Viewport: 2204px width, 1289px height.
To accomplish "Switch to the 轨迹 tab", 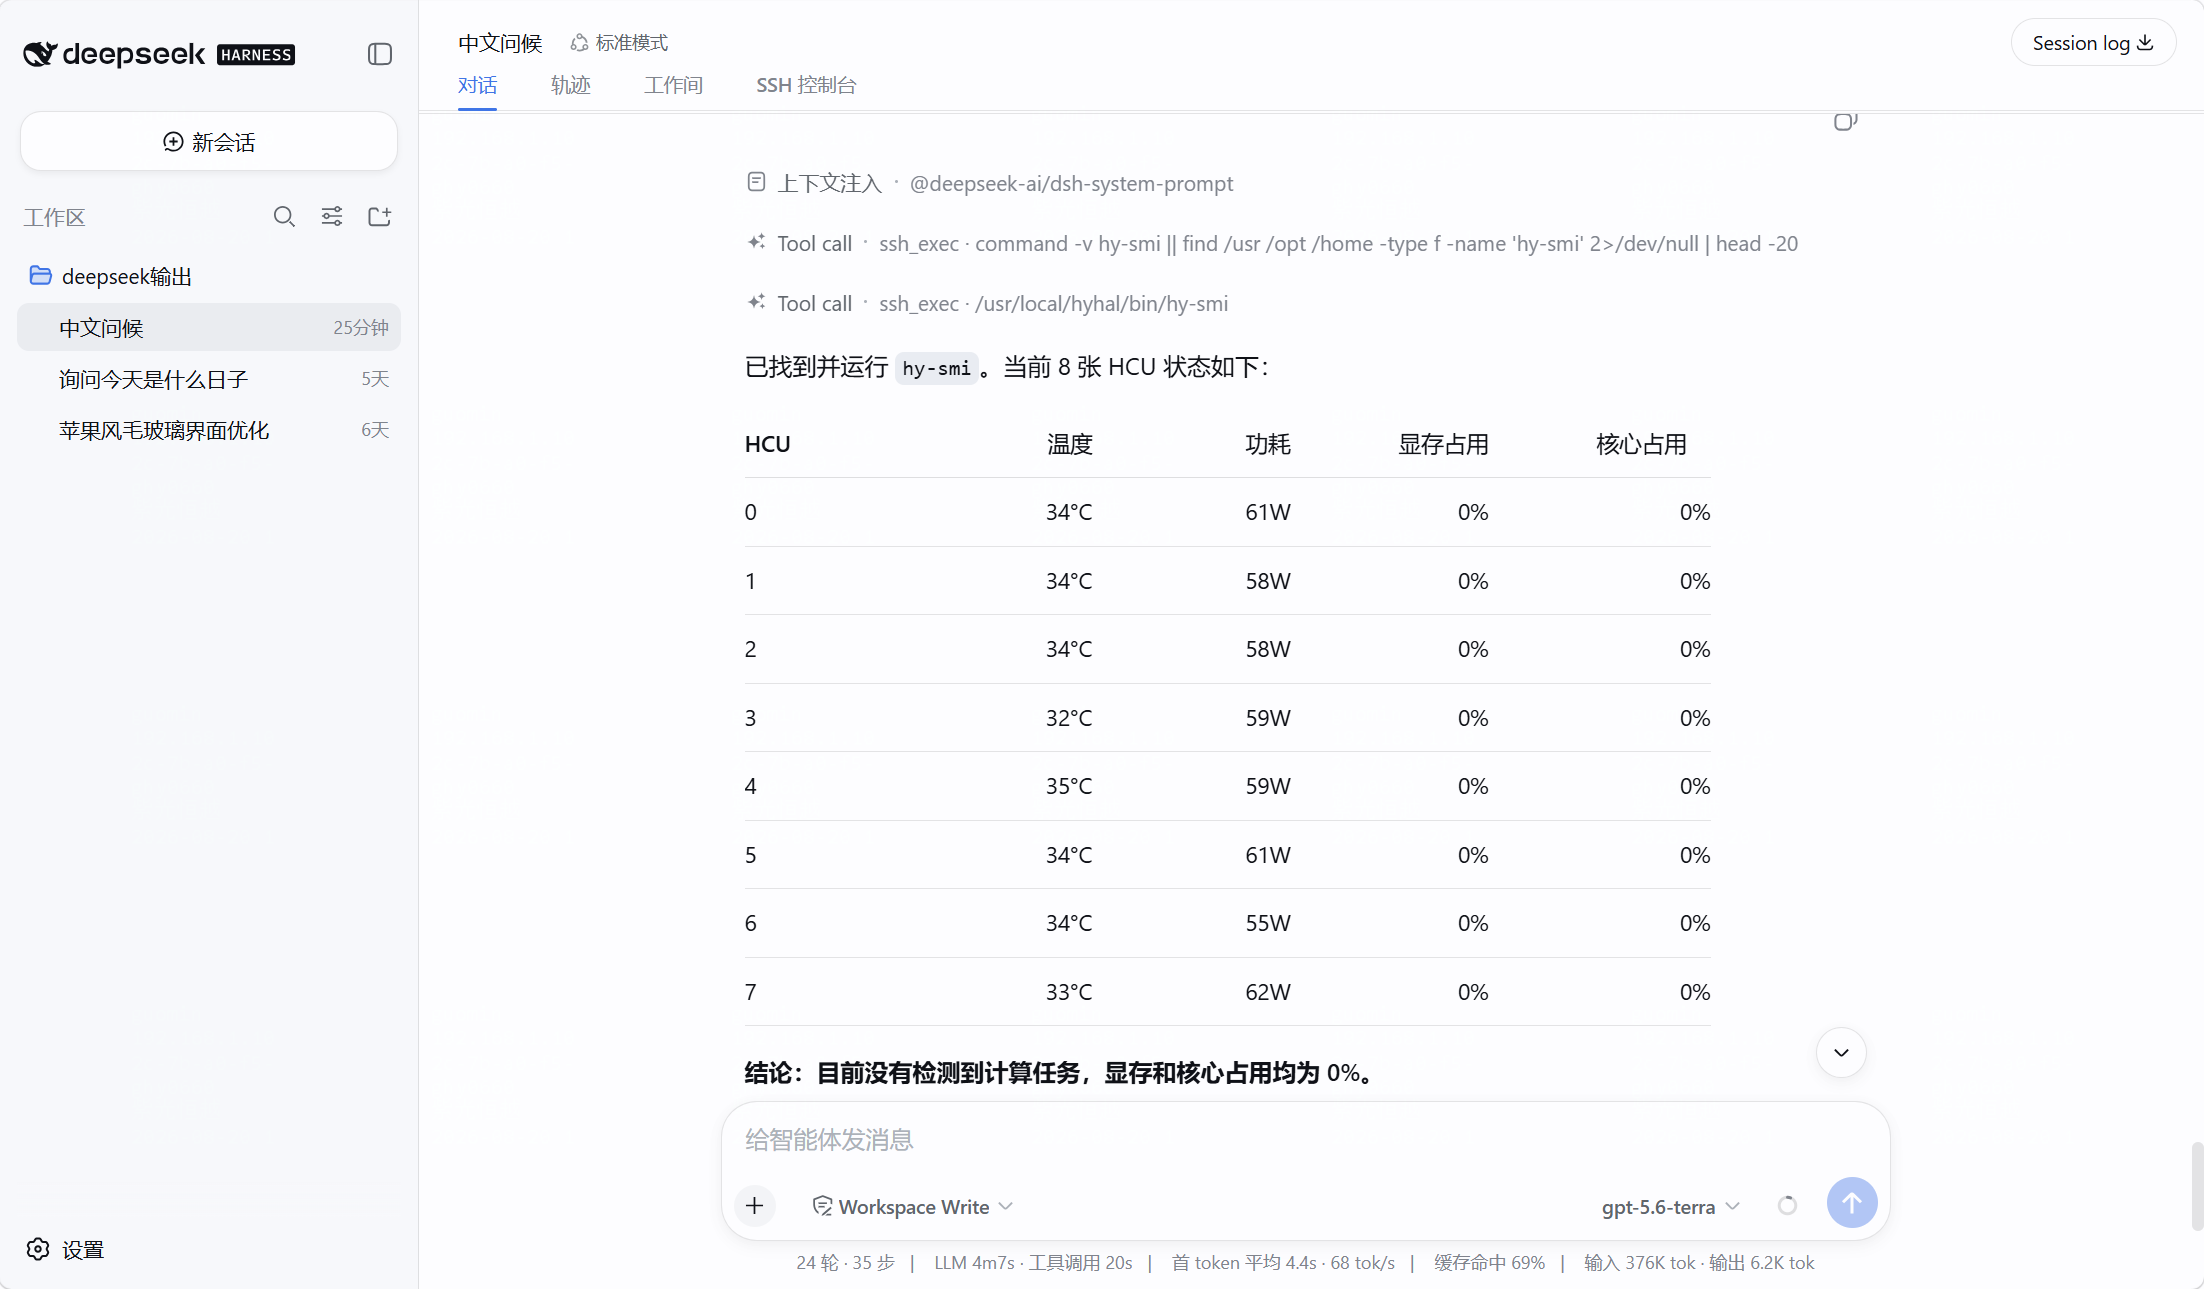I will (571, 85).
